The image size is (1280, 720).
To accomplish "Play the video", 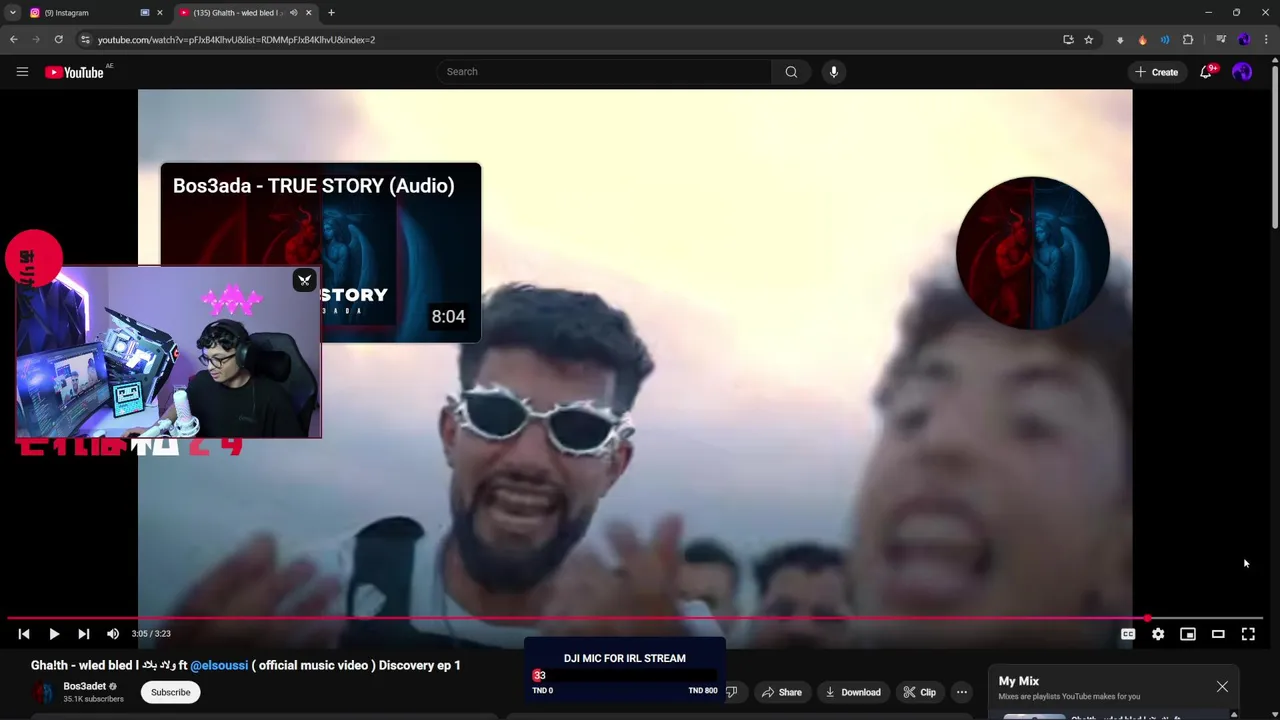I will coord(54,634).
